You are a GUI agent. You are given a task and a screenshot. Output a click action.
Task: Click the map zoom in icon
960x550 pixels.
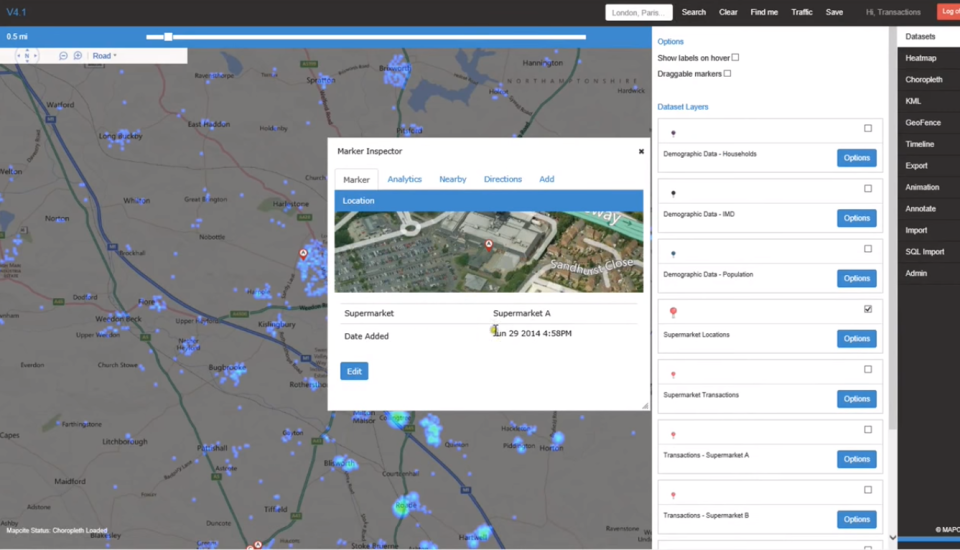click(x=78, y=56)
